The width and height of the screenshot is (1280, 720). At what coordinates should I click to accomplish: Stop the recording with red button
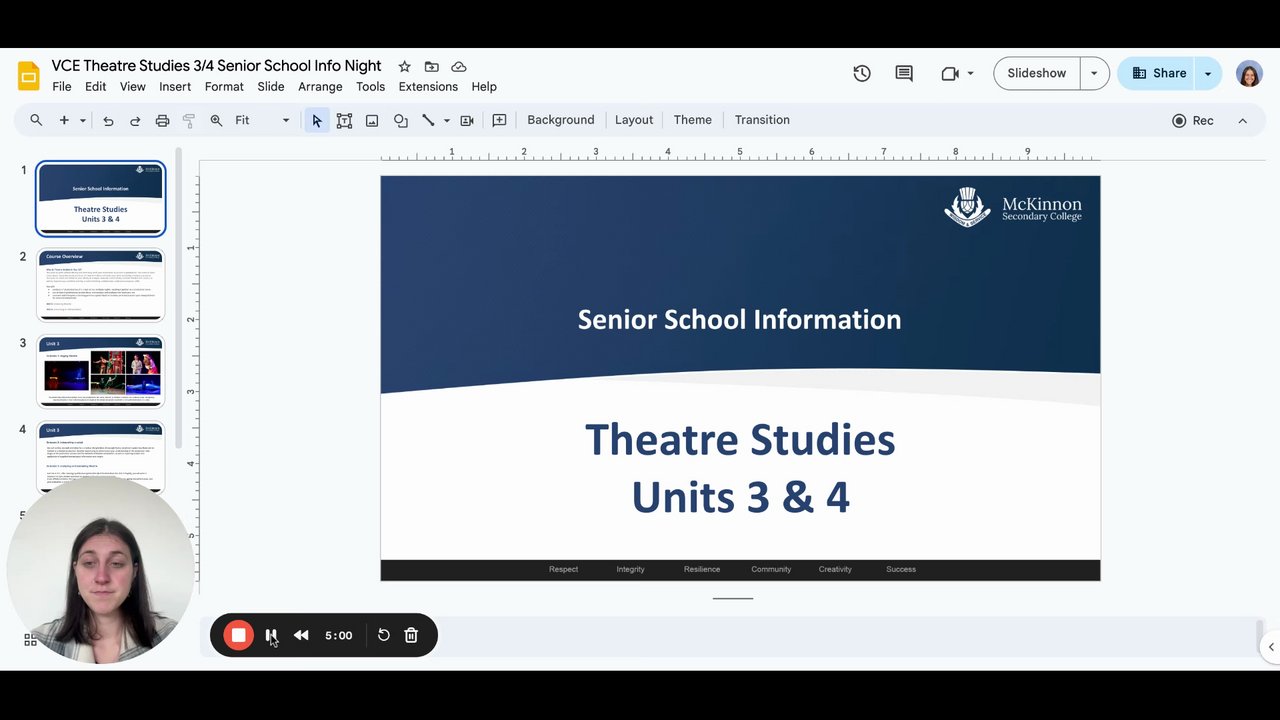pyautogui.click(x=238, y=635)
